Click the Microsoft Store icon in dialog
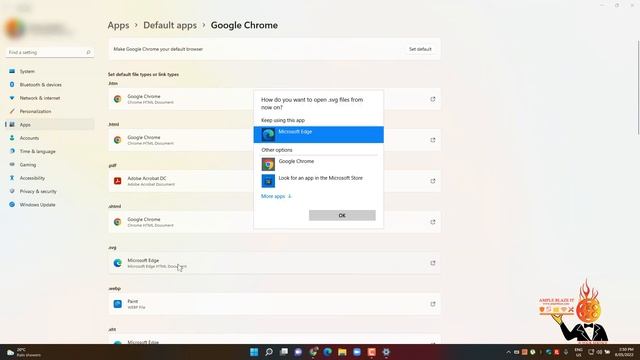The image size is (640, 360). 268,181
